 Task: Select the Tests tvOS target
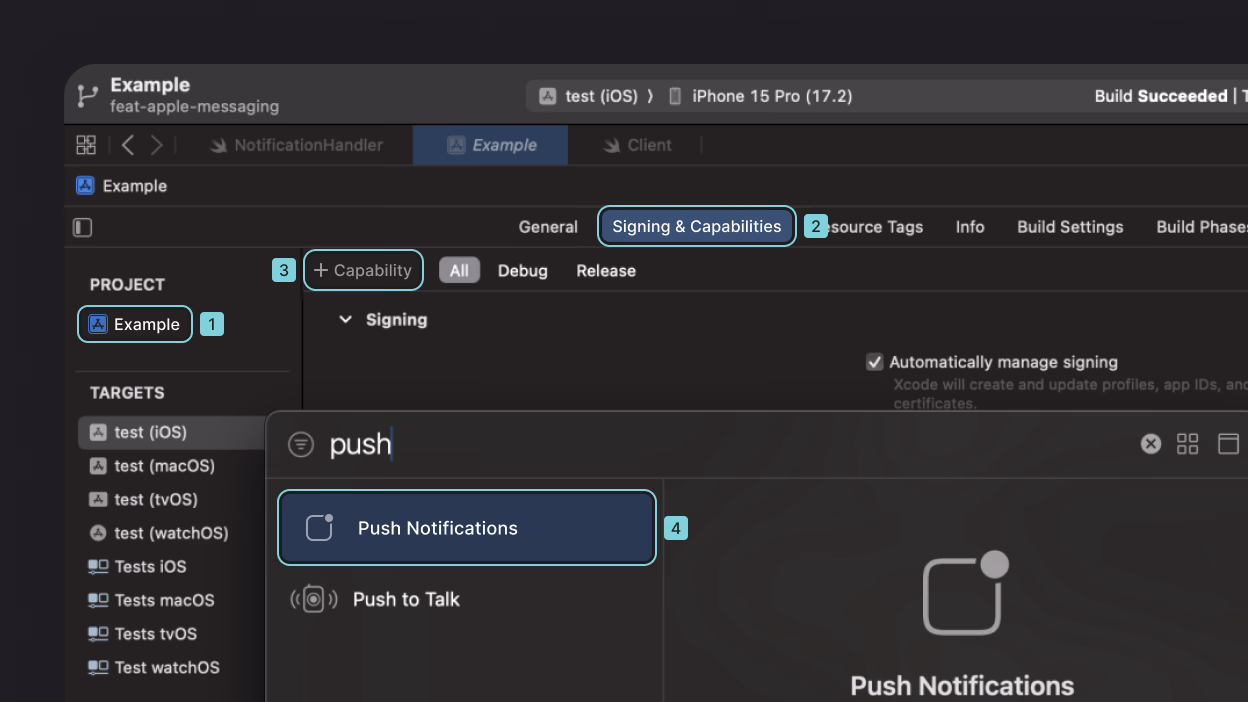pos(143,634)
